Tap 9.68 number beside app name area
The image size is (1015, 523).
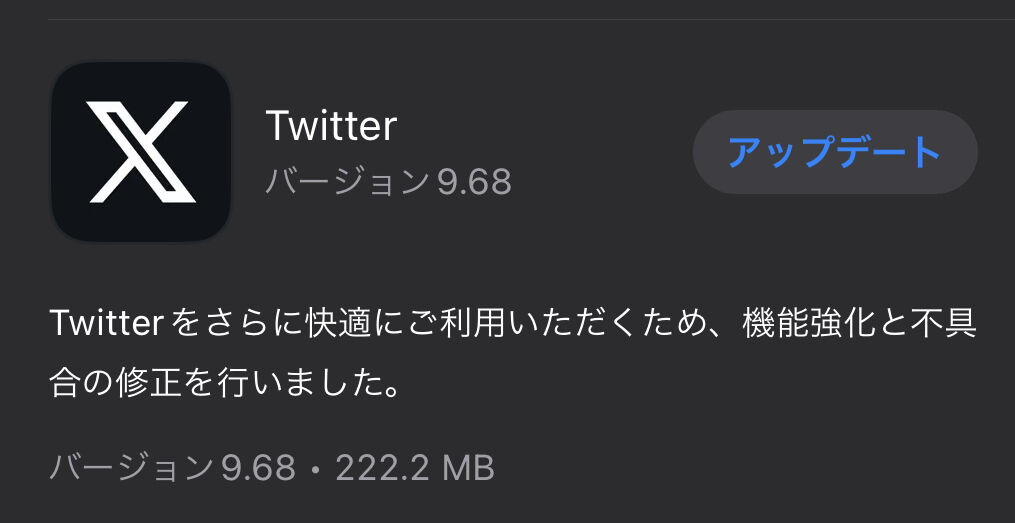click(x=474, y=183)
